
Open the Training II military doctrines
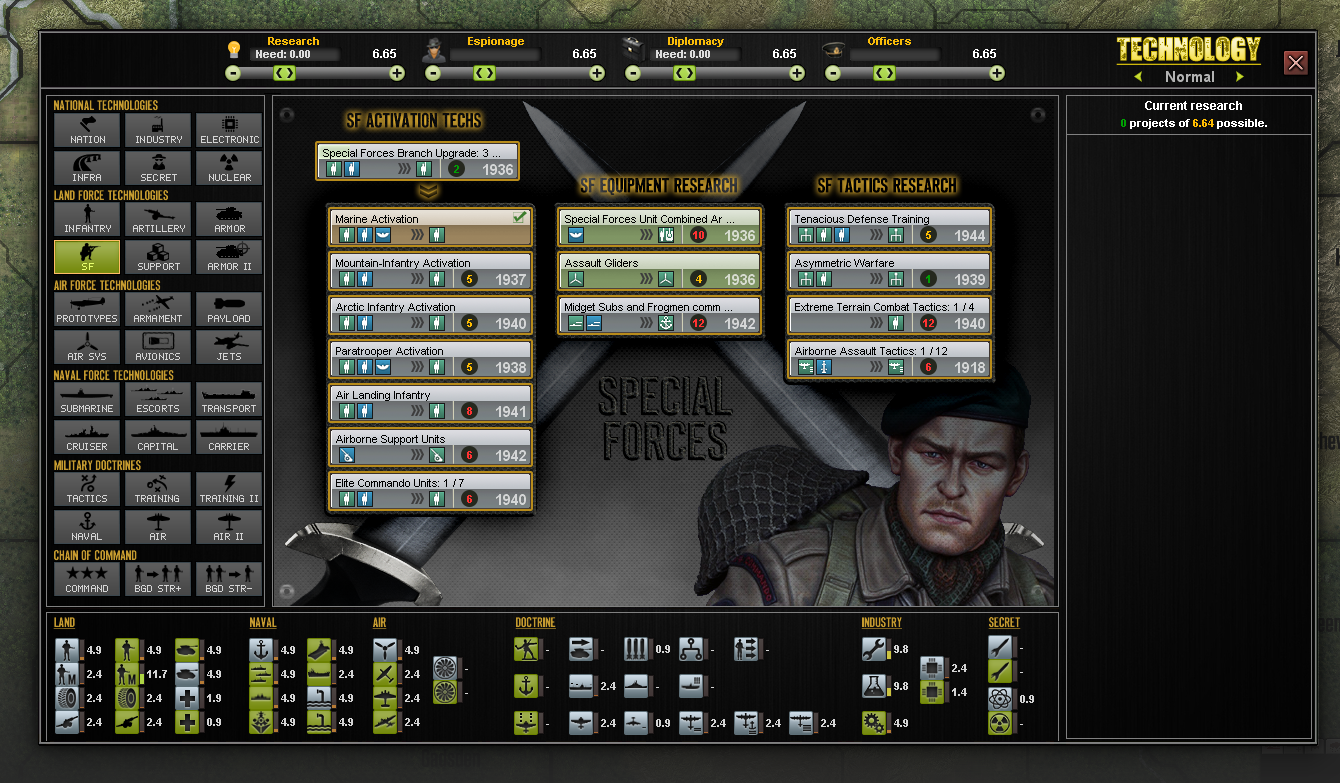tap(229, 489)
